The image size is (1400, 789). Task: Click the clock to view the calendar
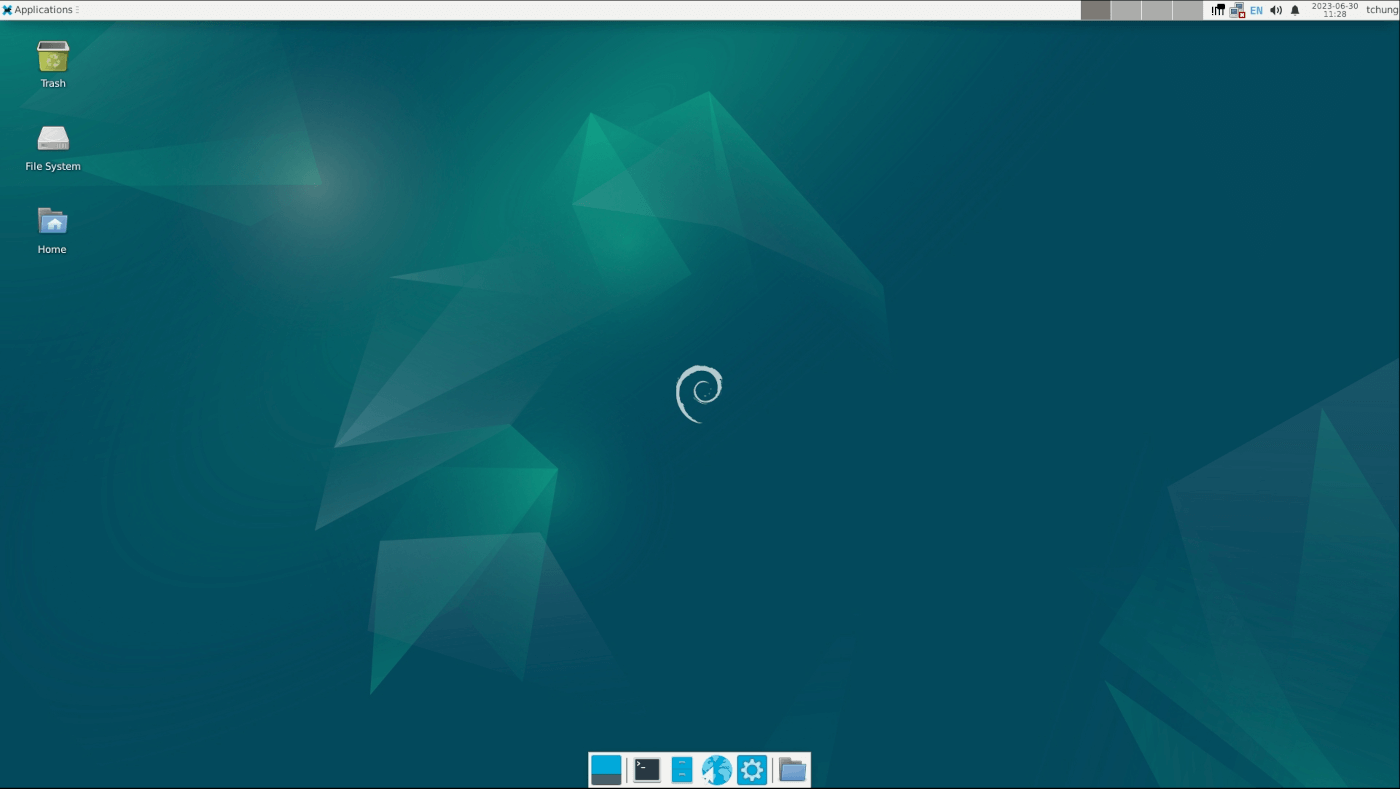(x=1334, y=10)
